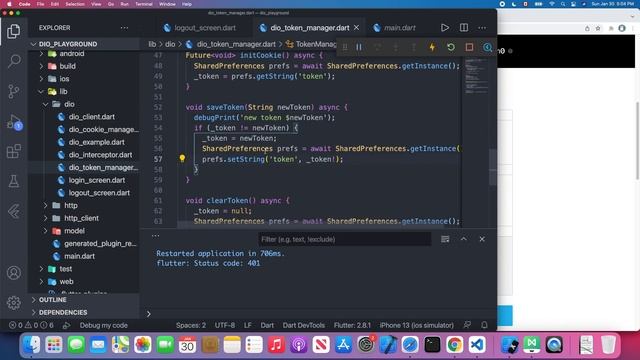Restart the debug session
This screenshot has height=360, width=640.
451,47
